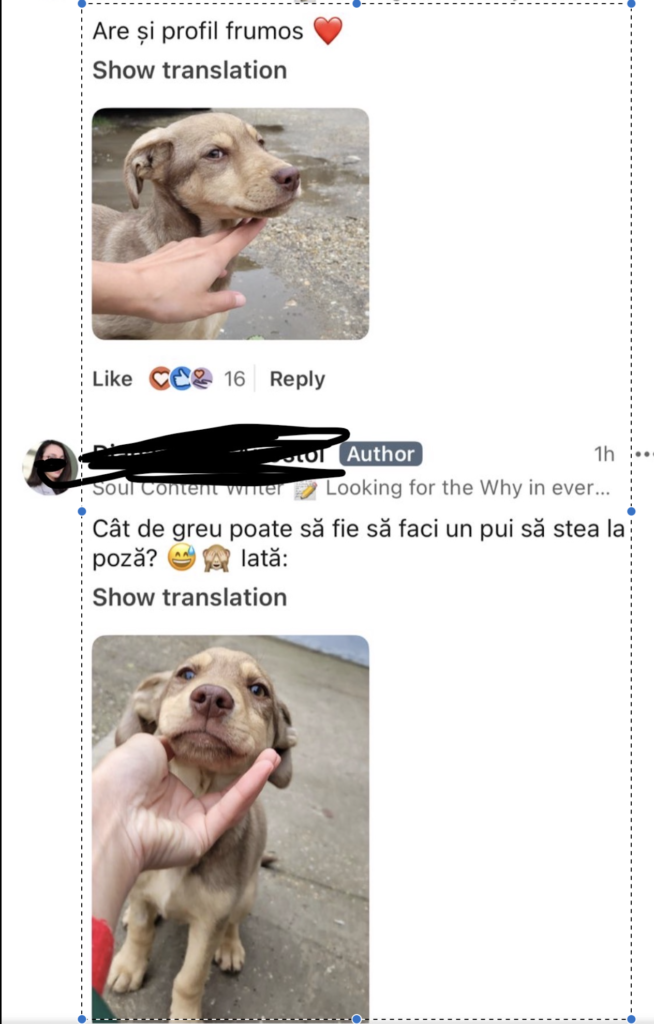
Task: Grab the left-edge middle crop handle
Action: point(82,511)
